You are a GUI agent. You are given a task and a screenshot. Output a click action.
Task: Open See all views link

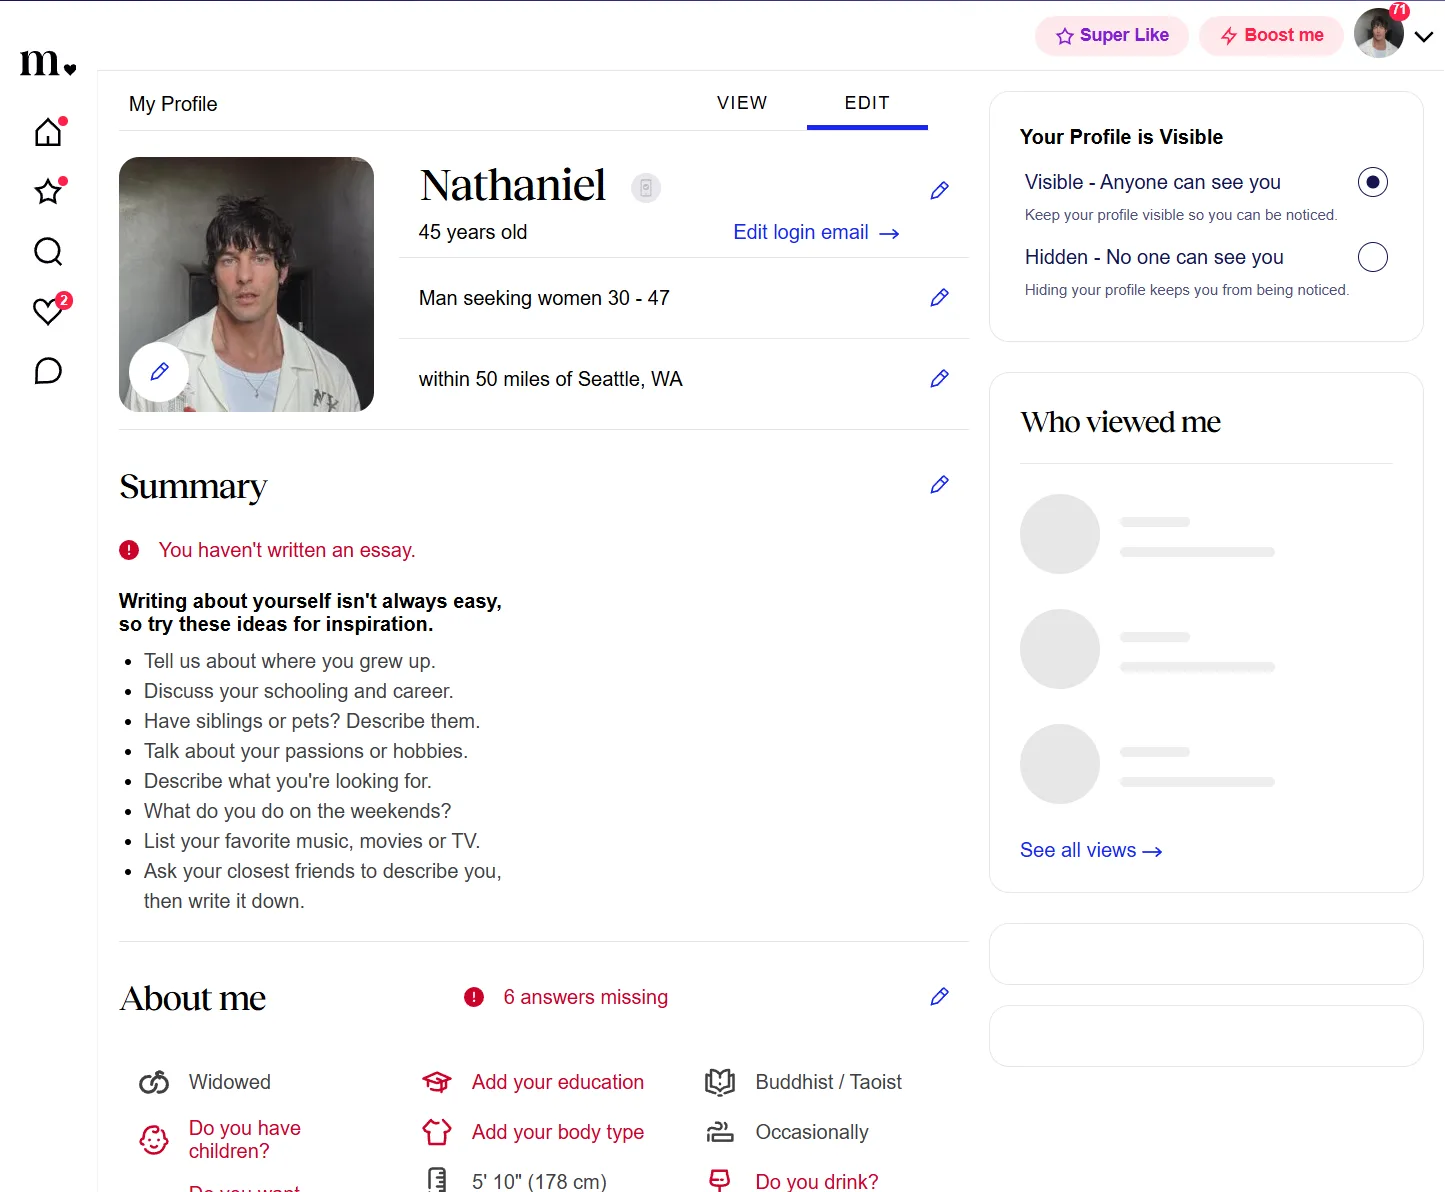[1091, 850]
